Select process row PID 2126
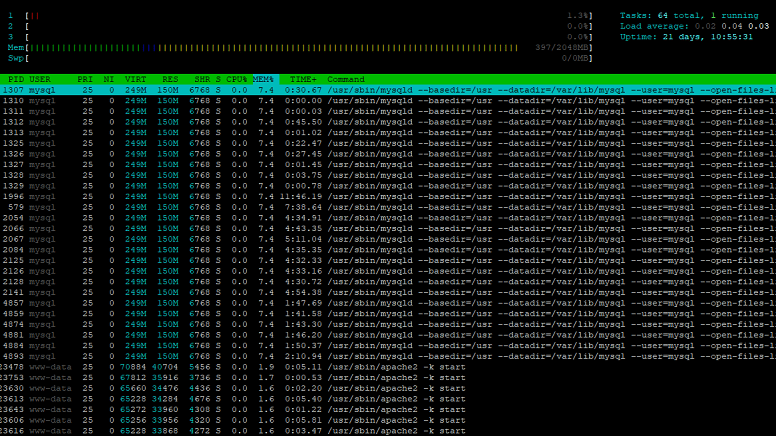This screenshot has height=436, width=776. pos(388,271)
